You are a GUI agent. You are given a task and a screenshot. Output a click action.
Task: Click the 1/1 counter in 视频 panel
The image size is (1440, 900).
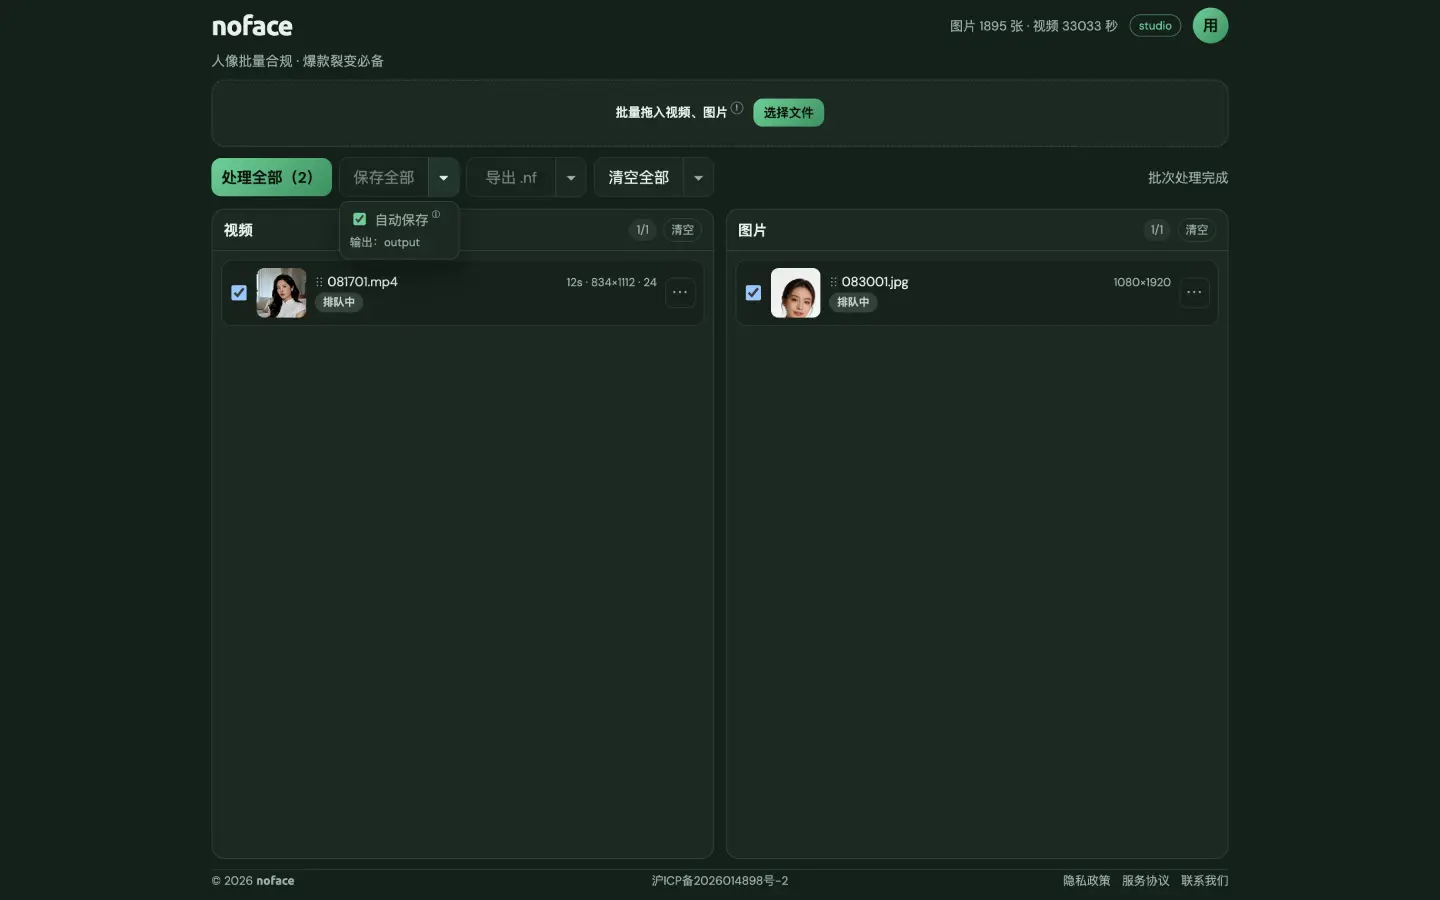pos(643,230)
